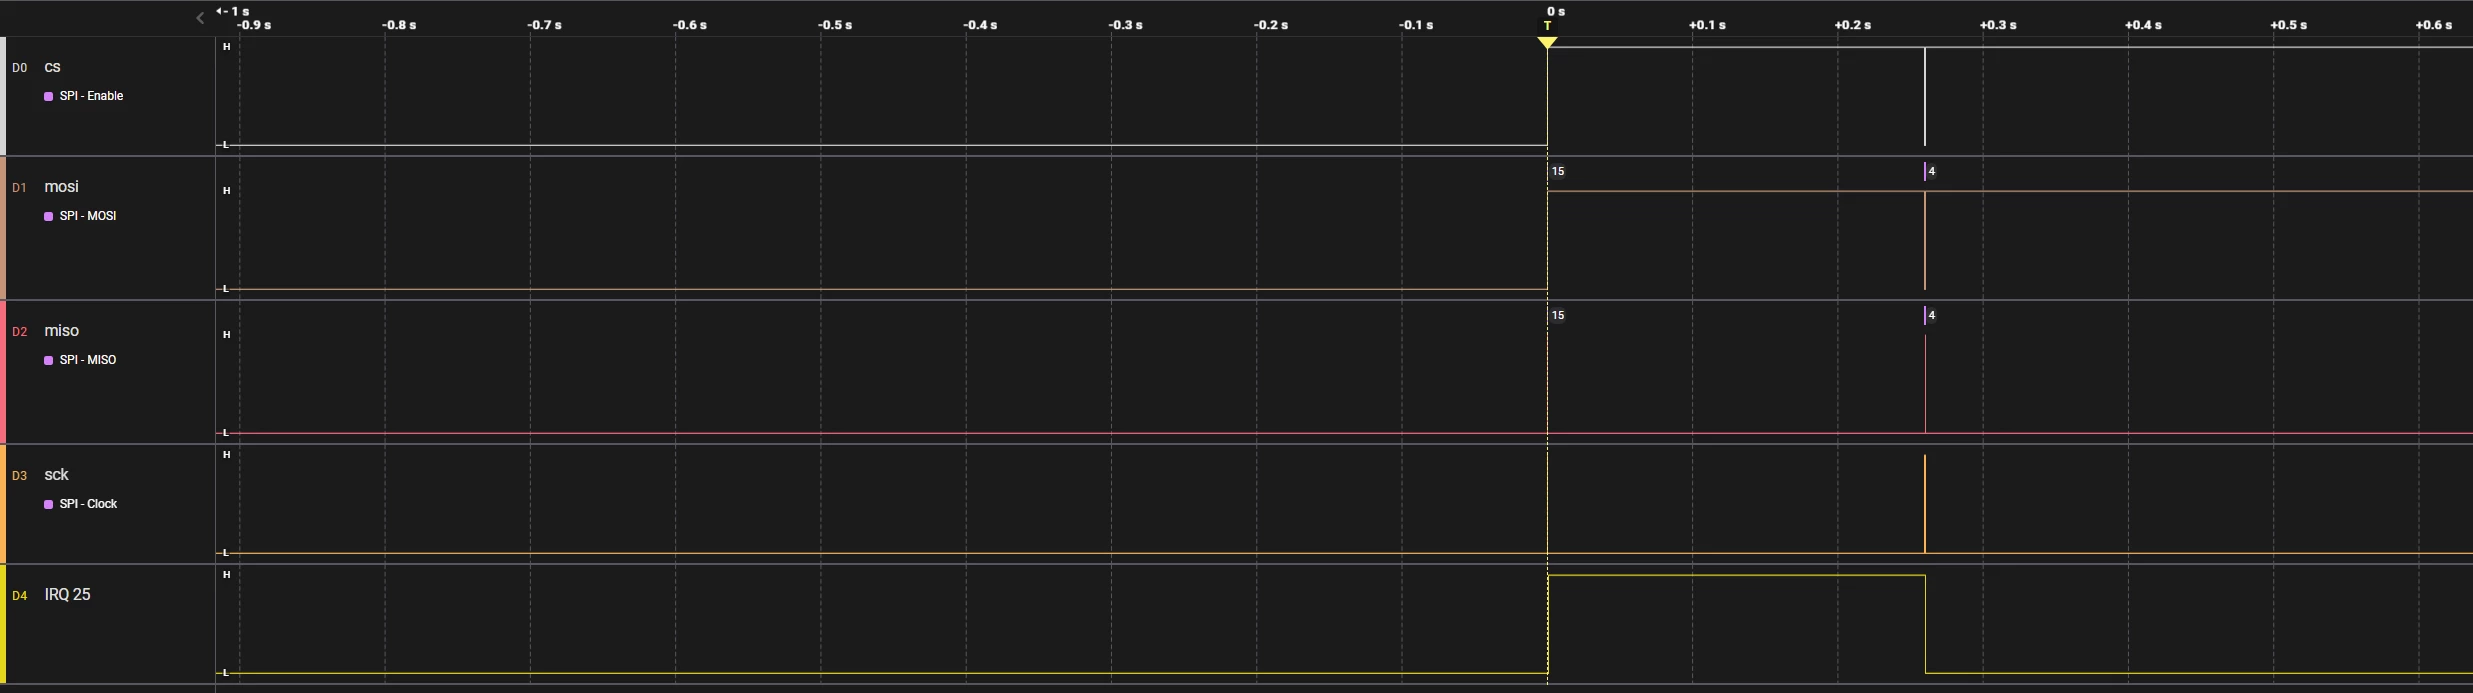The width and height of the screenshot is (2473, 693).
Task: Click the -0.1 s ruler tick label
Action: pyautogui.click(x=1416, y=25)
